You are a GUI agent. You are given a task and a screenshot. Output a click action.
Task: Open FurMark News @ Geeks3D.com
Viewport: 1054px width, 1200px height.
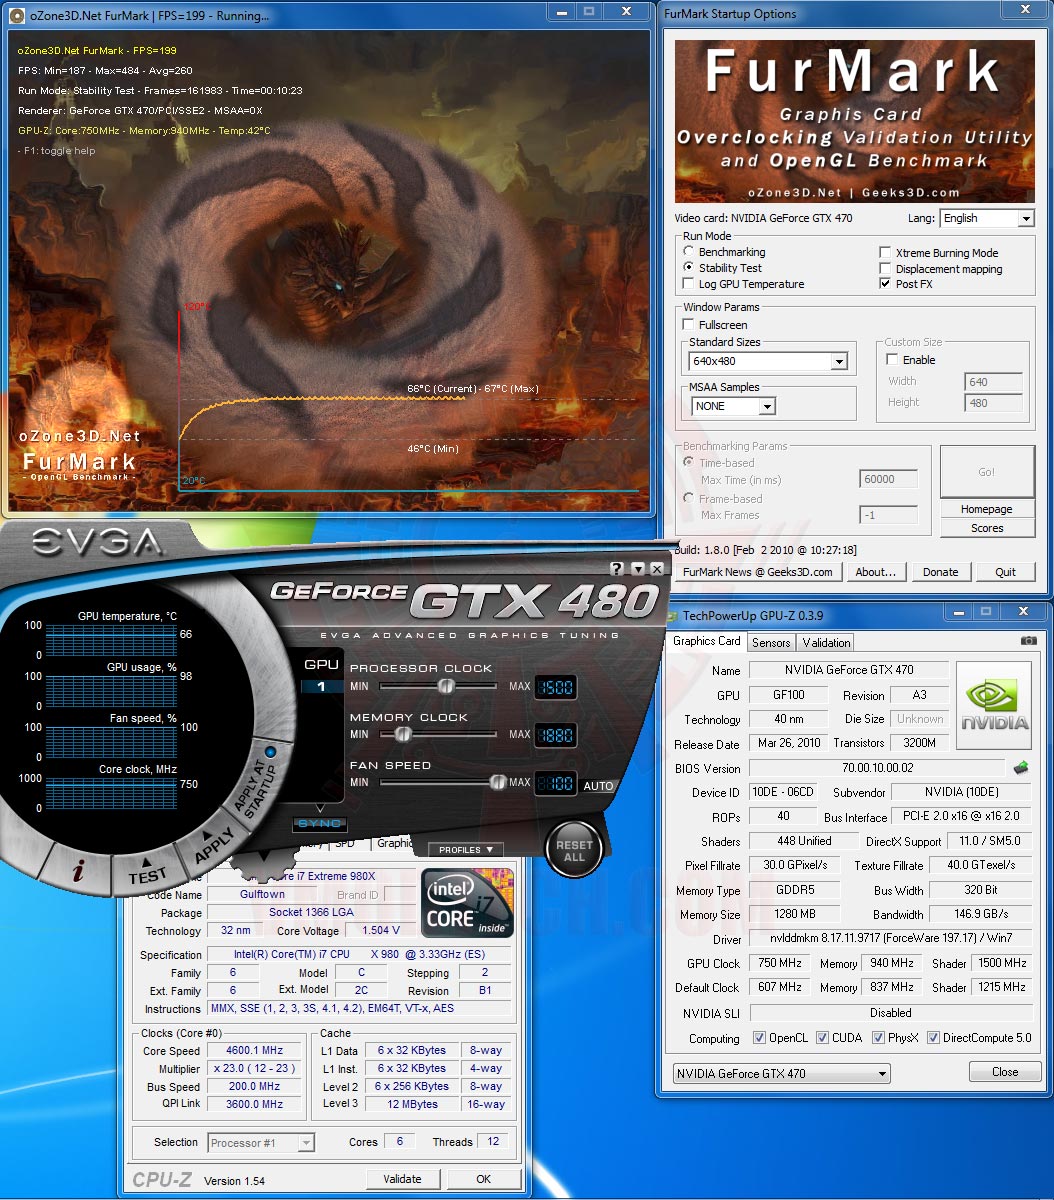[757, 572]
